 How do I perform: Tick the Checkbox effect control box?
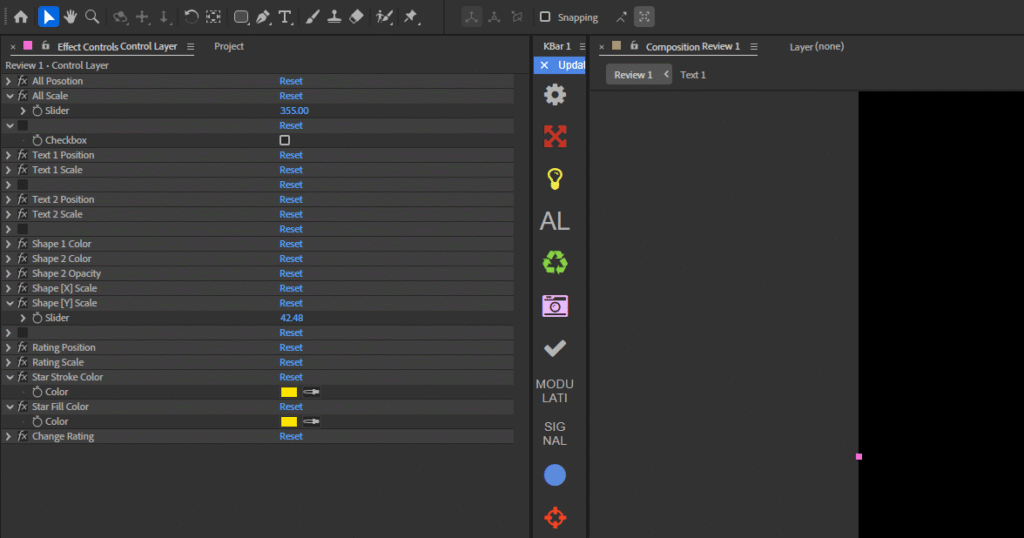pos(285,140)
